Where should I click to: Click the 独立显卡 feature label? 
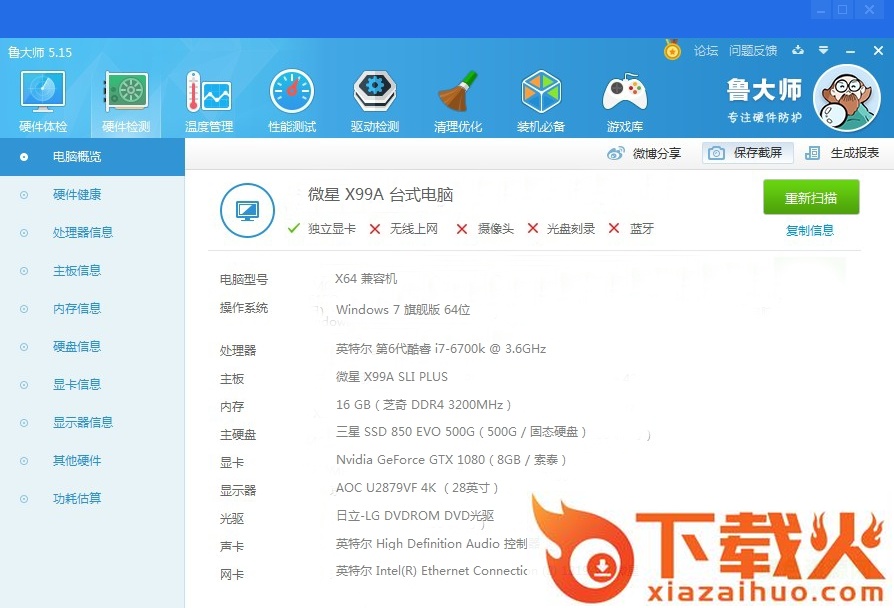coord(332,229)
